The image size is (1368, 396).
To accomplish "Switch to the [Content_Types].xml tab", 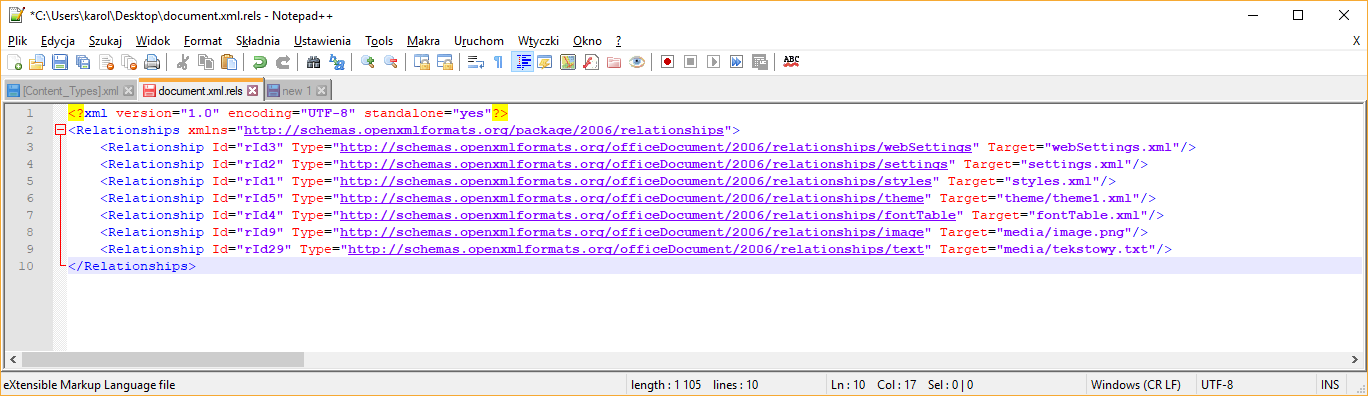I will click(x=70, y=90).
